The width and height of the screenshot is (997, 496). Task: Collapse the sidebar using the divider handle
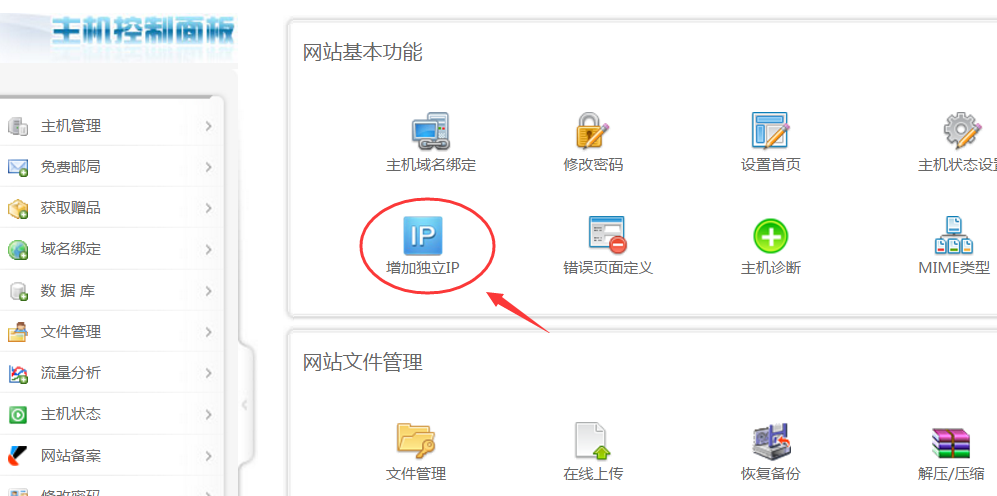pyautogui.click(x=245, y=405)
